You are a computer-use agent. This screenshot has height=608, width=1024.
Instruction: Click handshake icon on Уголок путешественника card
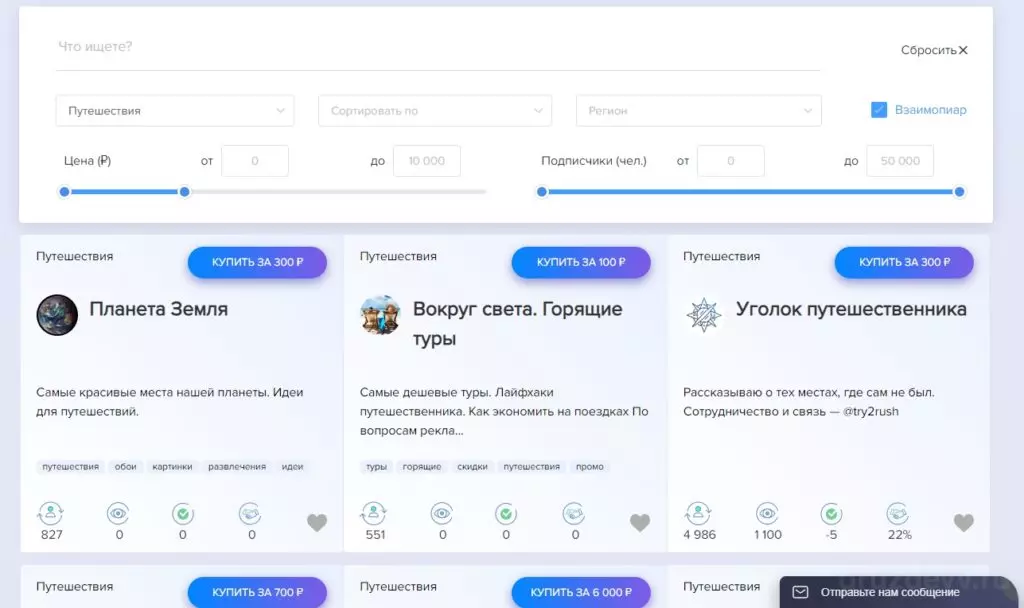click(x=898, y=514)
